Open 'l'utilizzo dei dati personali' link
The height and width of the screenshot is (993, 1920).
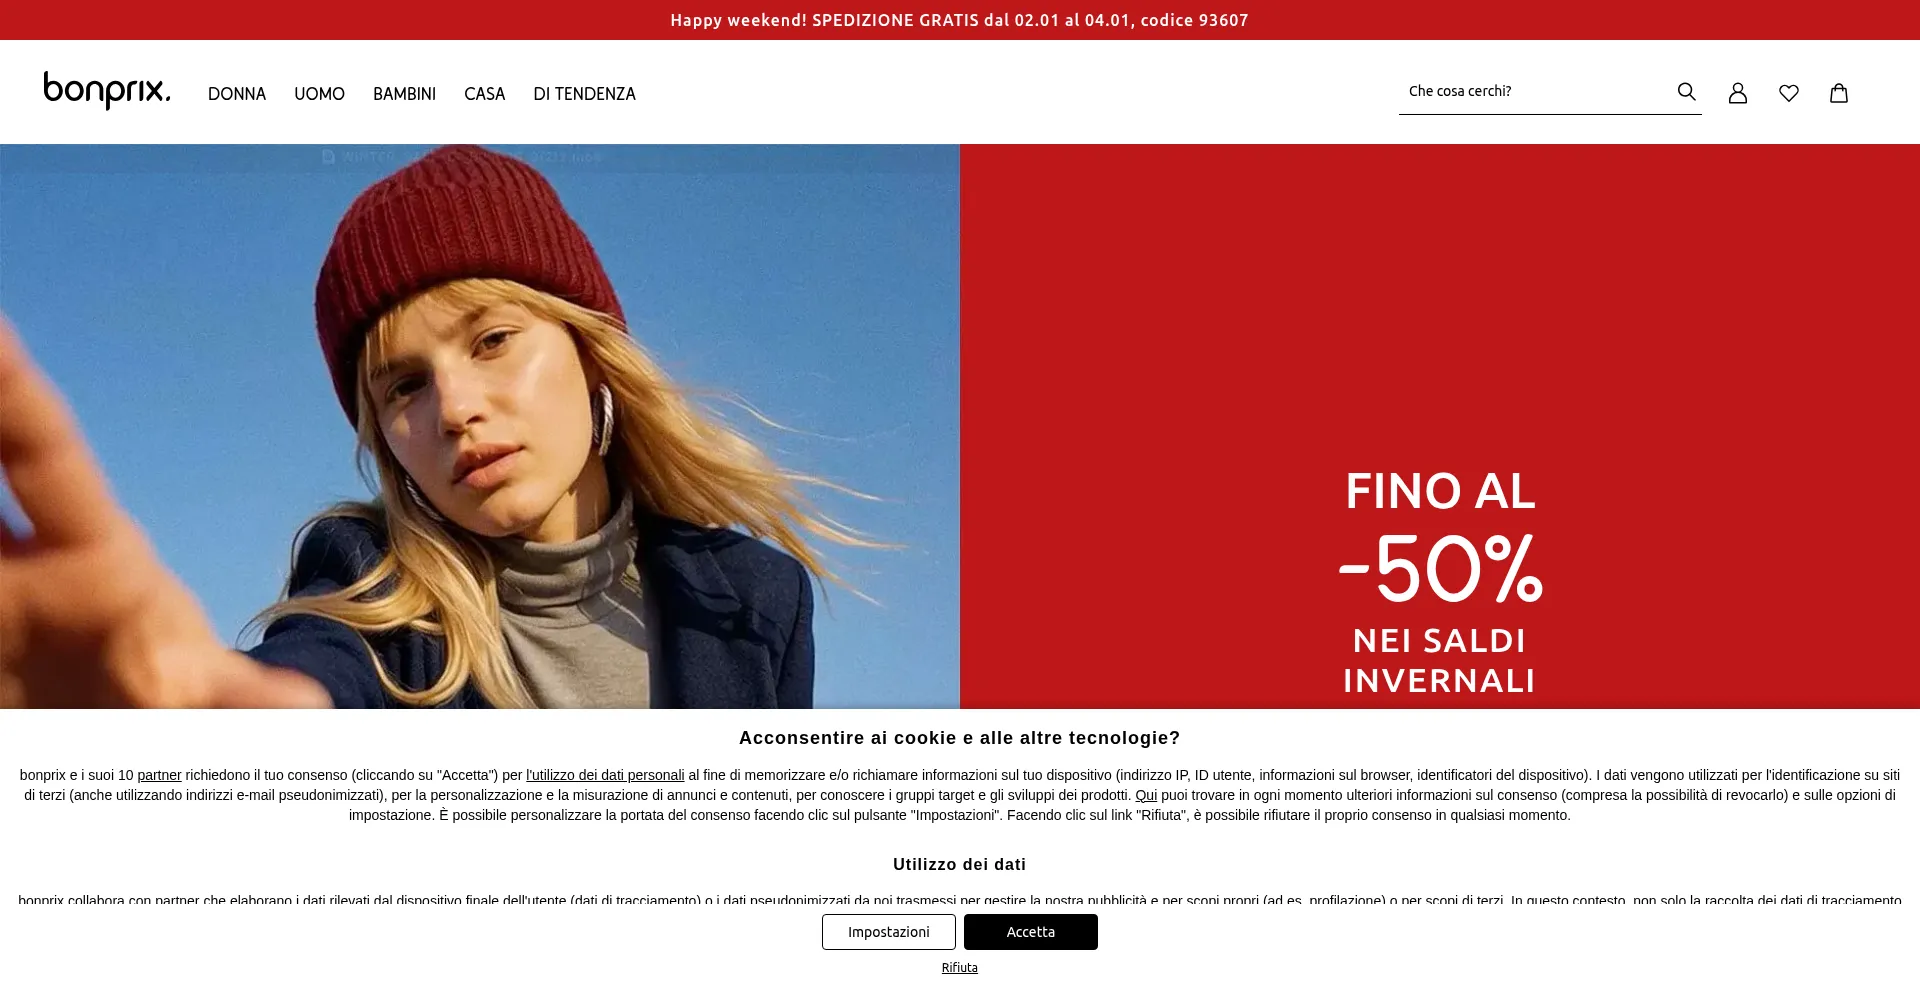pos(605,775)
